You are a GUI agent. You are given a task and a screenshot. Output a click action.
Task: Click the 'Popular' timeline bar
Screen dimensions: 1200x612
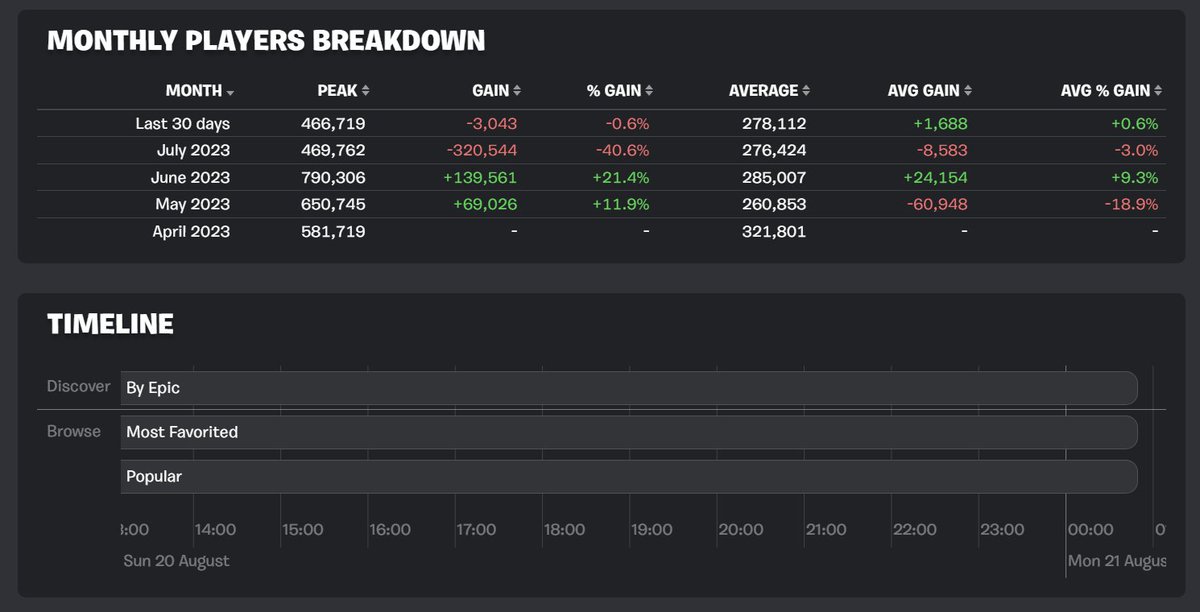628,476
